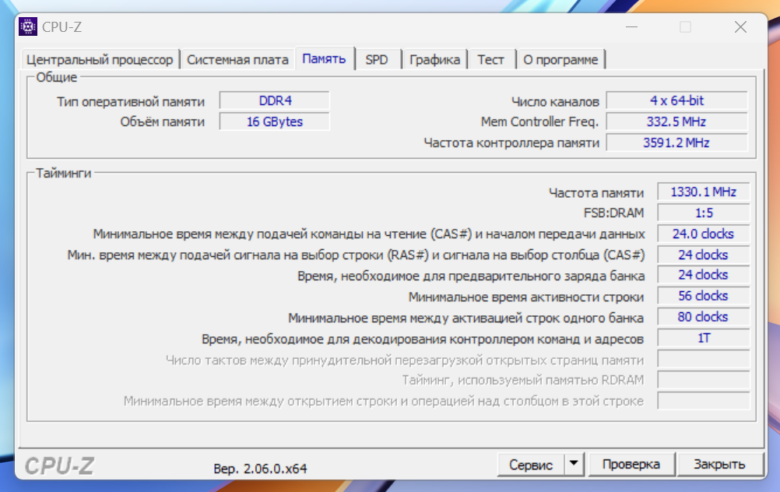The image size is (780, 492).
Task: Click the FSB:DRAM label
Action: 613,213
